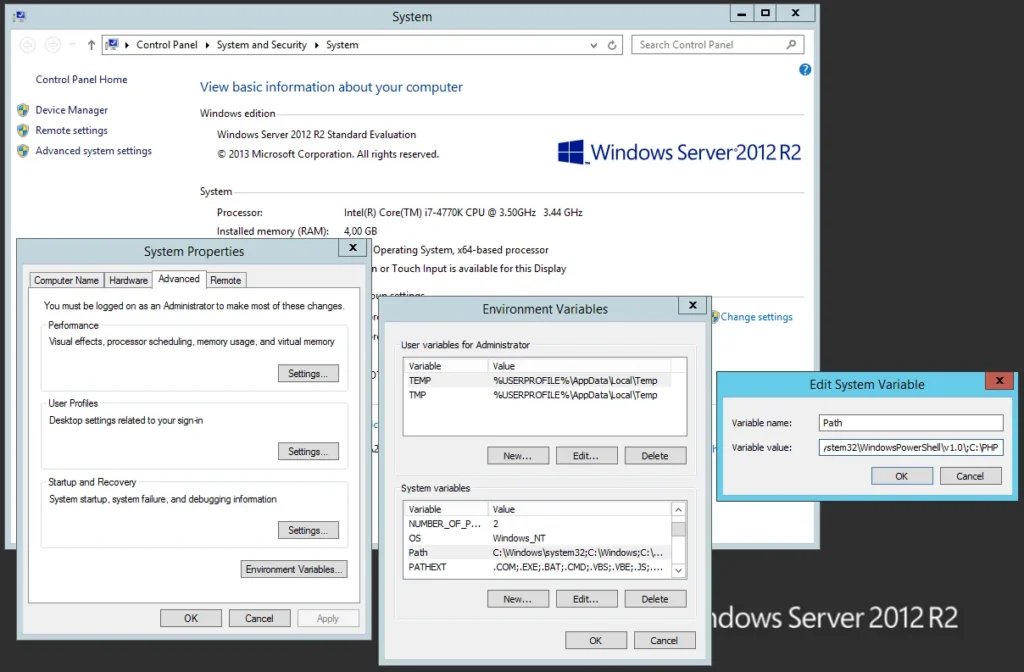This screenshot has height=672, width=1024.
Task: Click the Environment Variables... button
Action: click(294, 569)
